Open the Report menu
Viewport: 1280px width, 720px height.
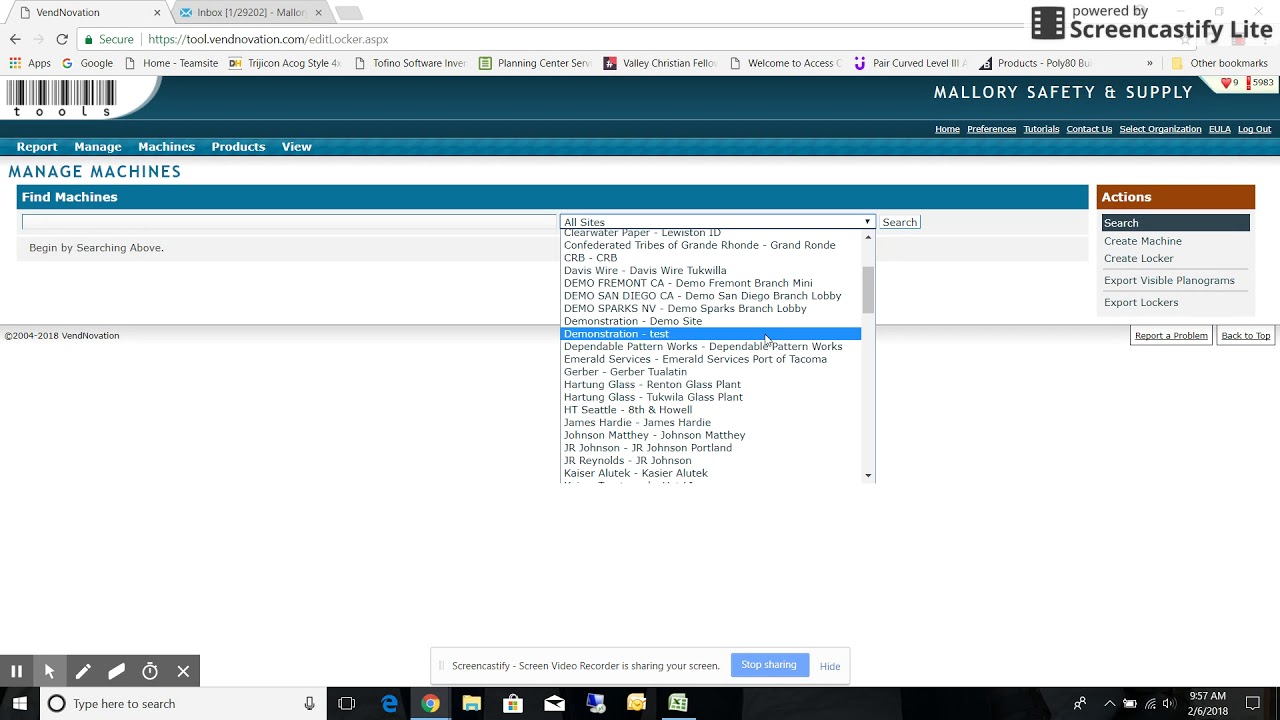point(37,147)
